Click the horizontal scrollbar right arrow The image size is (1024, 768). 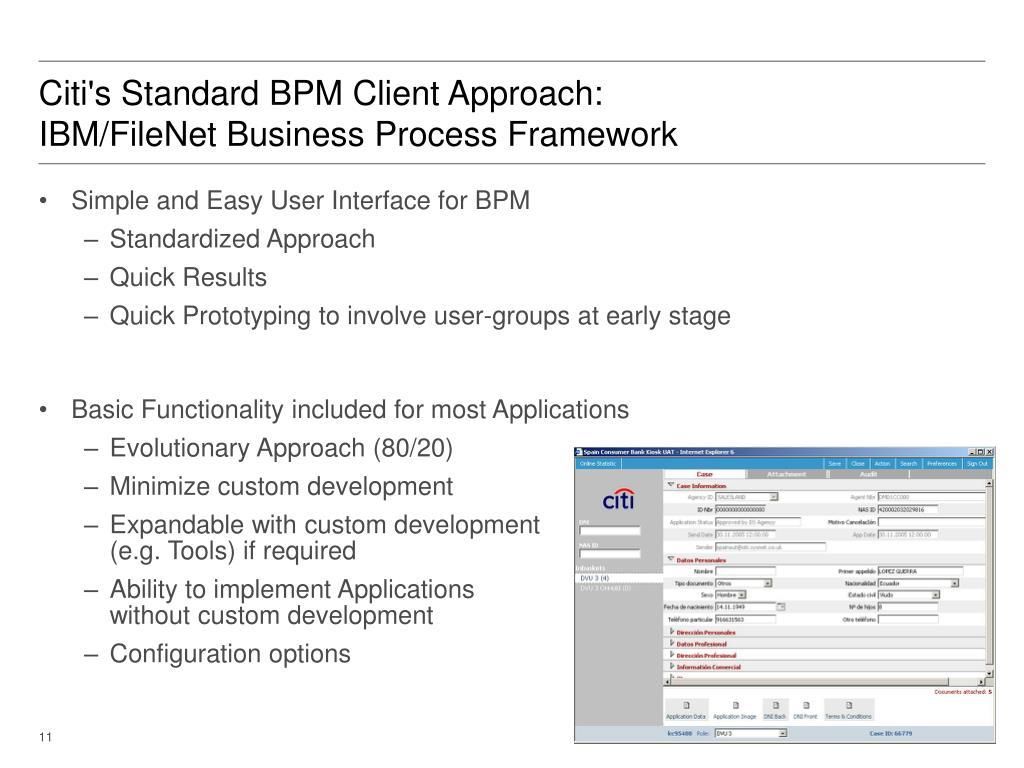pyautogui.click(x=981, y=682)
